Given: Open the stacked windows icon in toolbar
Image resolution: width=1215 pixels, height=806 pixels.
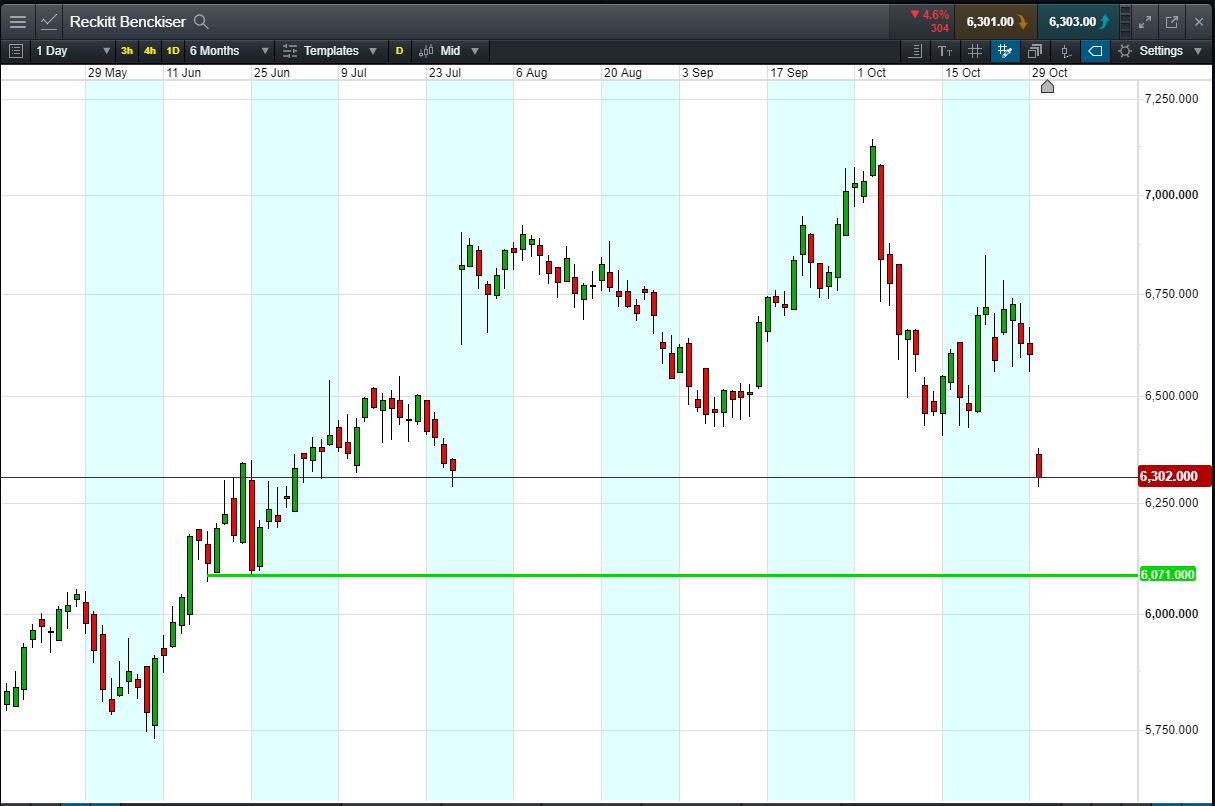Looking at the screenshot, I should [1035, 51].
